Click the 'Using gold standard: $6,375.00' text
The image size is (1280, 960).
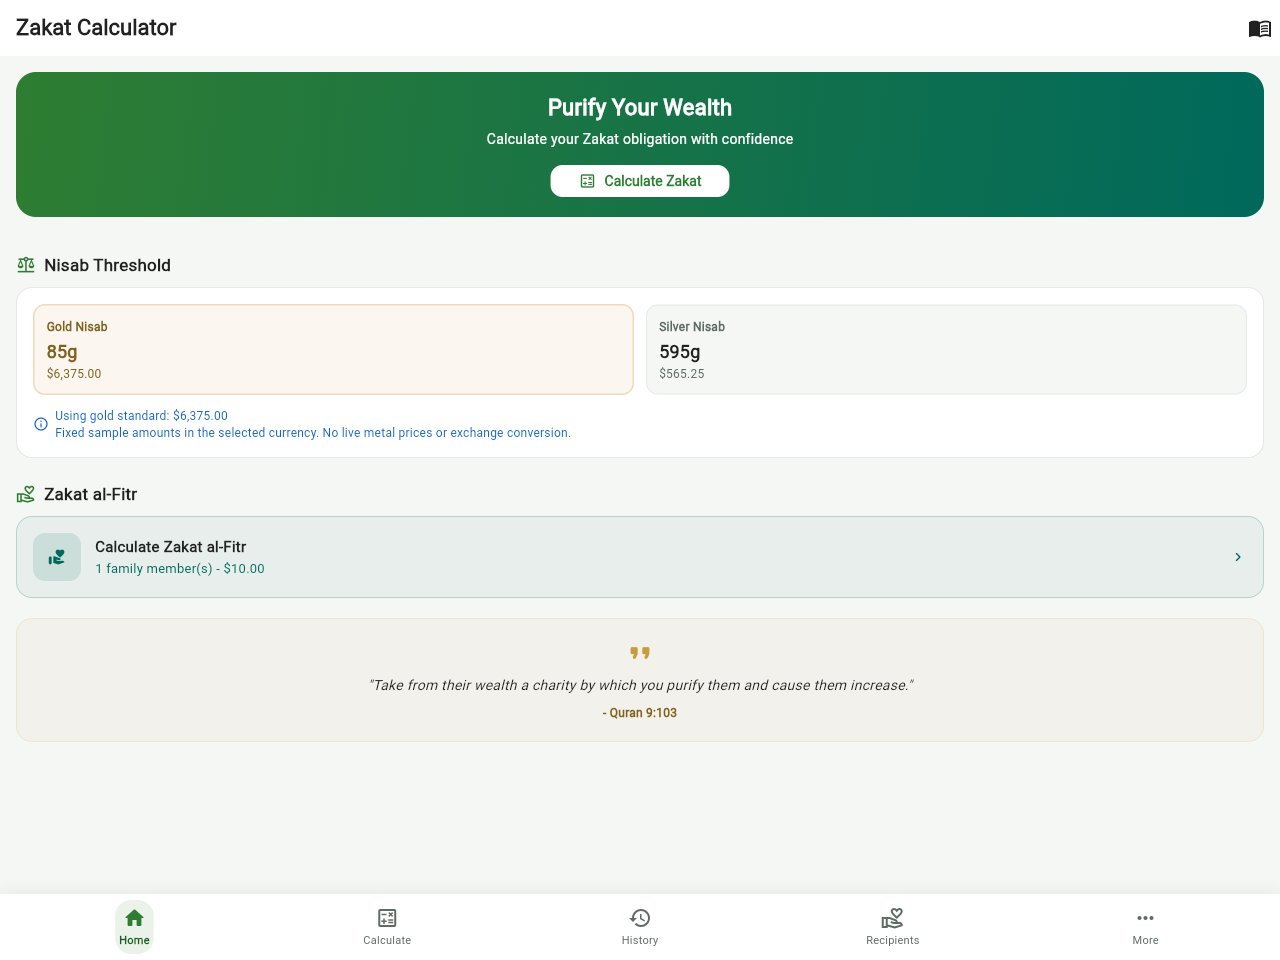click(x=141, y=416)
